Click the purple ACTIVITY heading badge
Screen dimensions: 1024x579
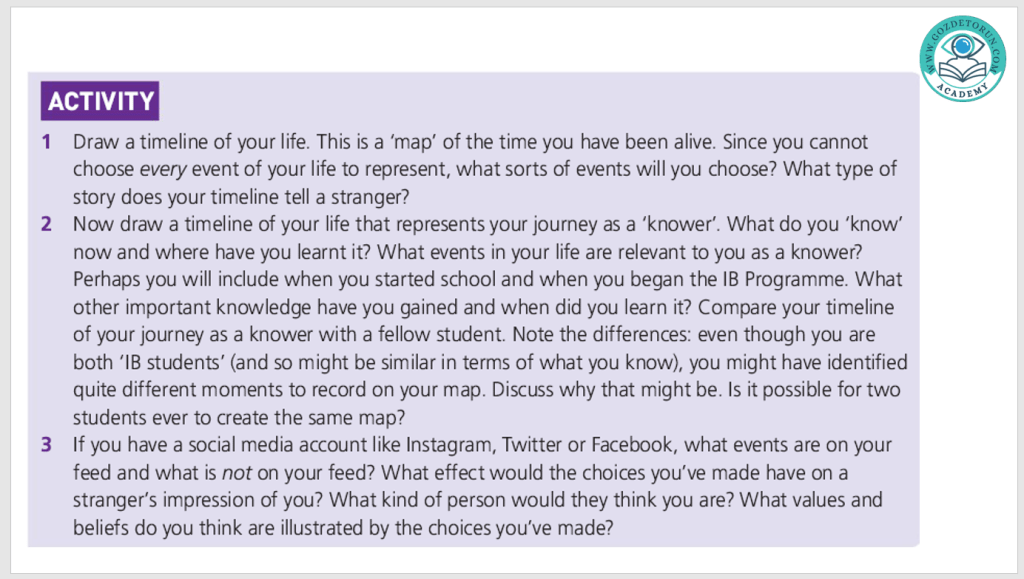click(x=101, y=101)
